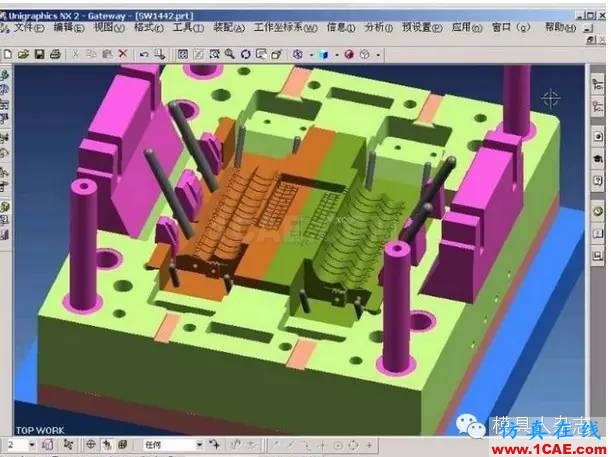The image size is (611, 457).
Task: Open the 视图(V) menu
Action: (x=109, y=28)
